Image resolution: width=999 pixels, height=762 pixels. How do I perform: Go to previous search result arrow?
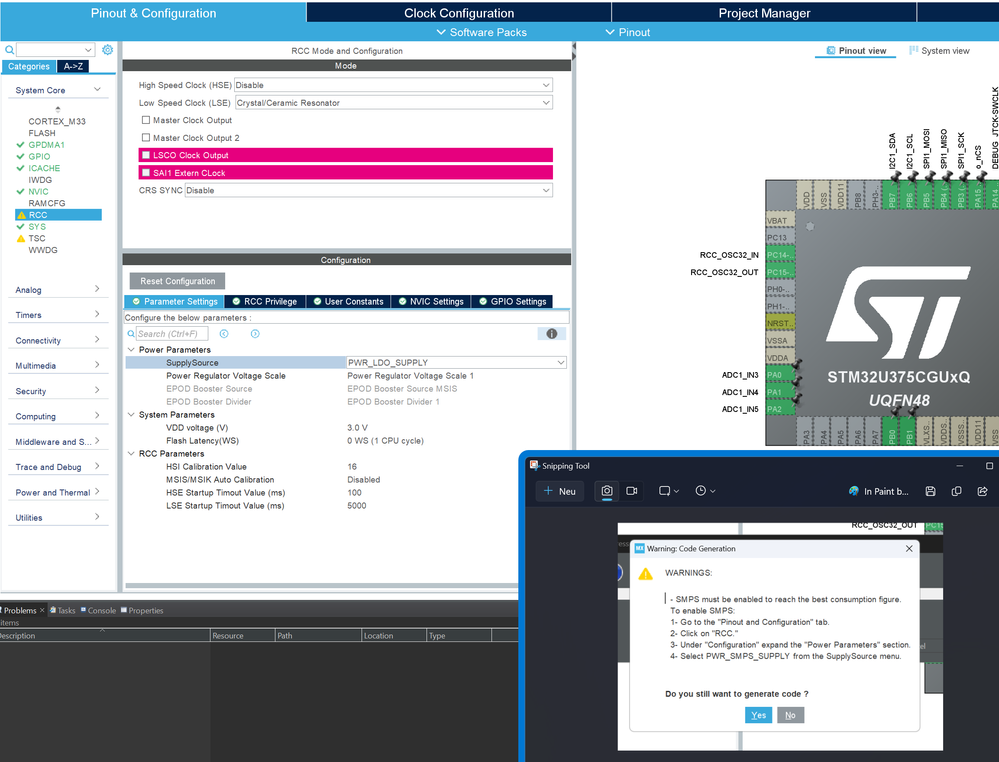pyautogui.click(x=224, y=334)
